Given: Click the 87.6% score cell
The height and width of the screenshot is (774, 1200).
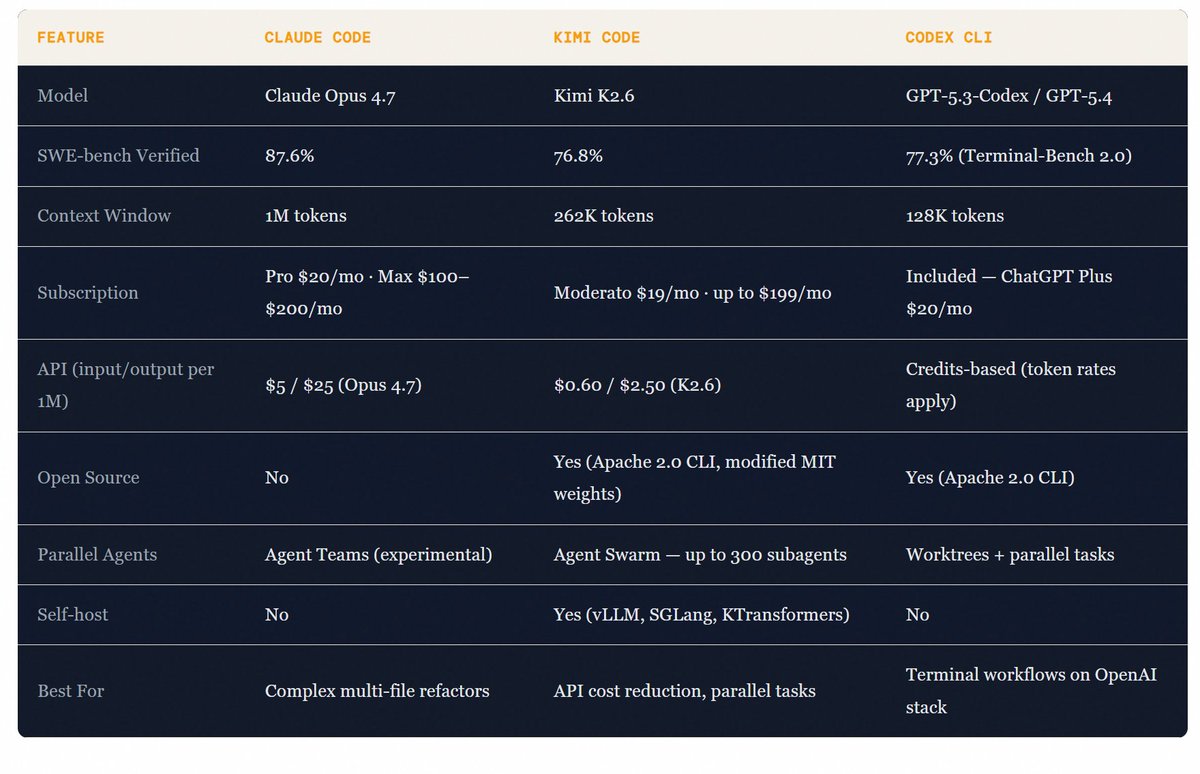Looking at the screenshot, I should pyautogui.click(x=288, y=156).
